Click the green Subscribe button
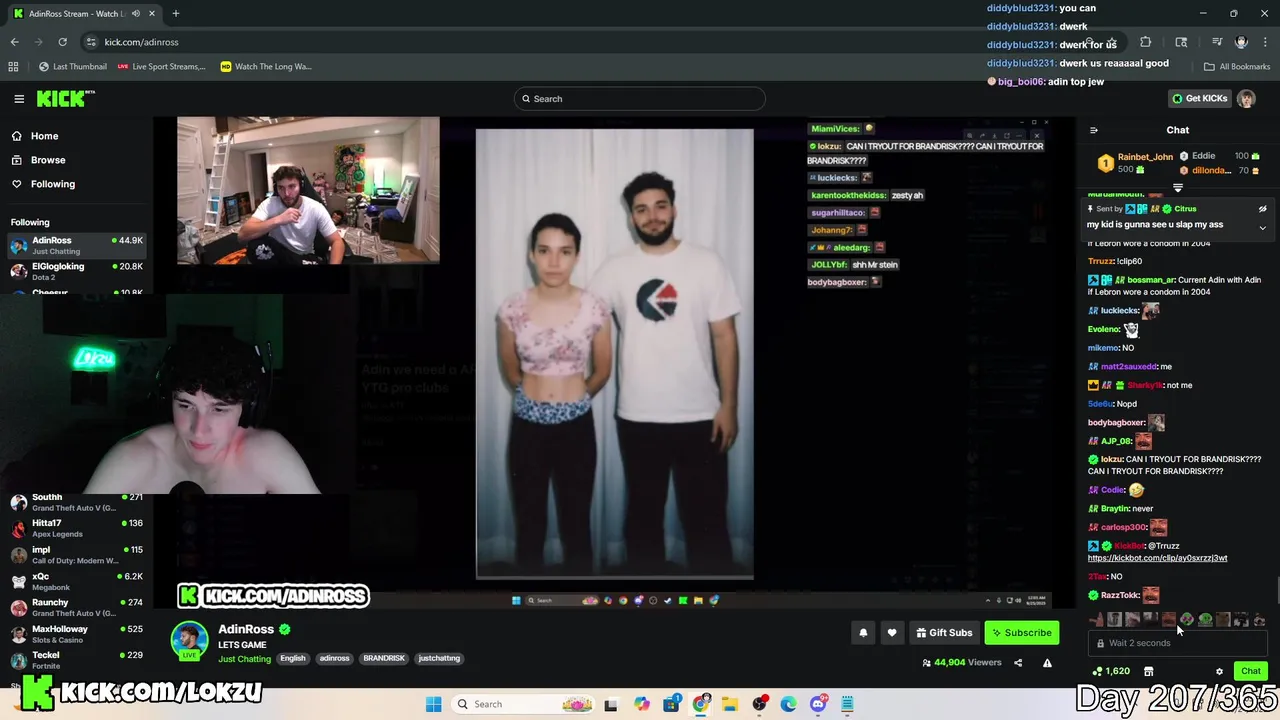This screenshot has height=720, width=1280. pyautogui.click(x=1021, y=632)
